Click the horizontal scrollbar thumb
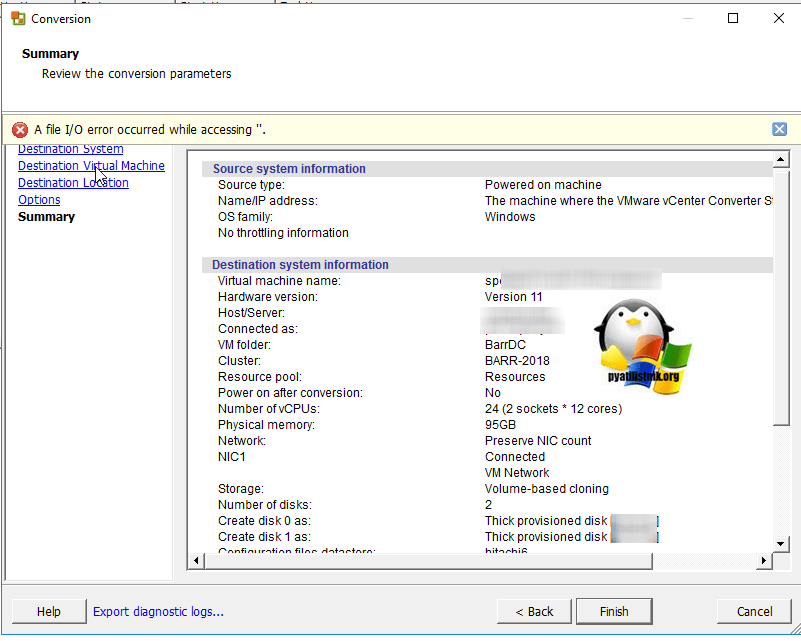Image resolution: width=801 pixels, height=641 pixels. pos(429,560)
